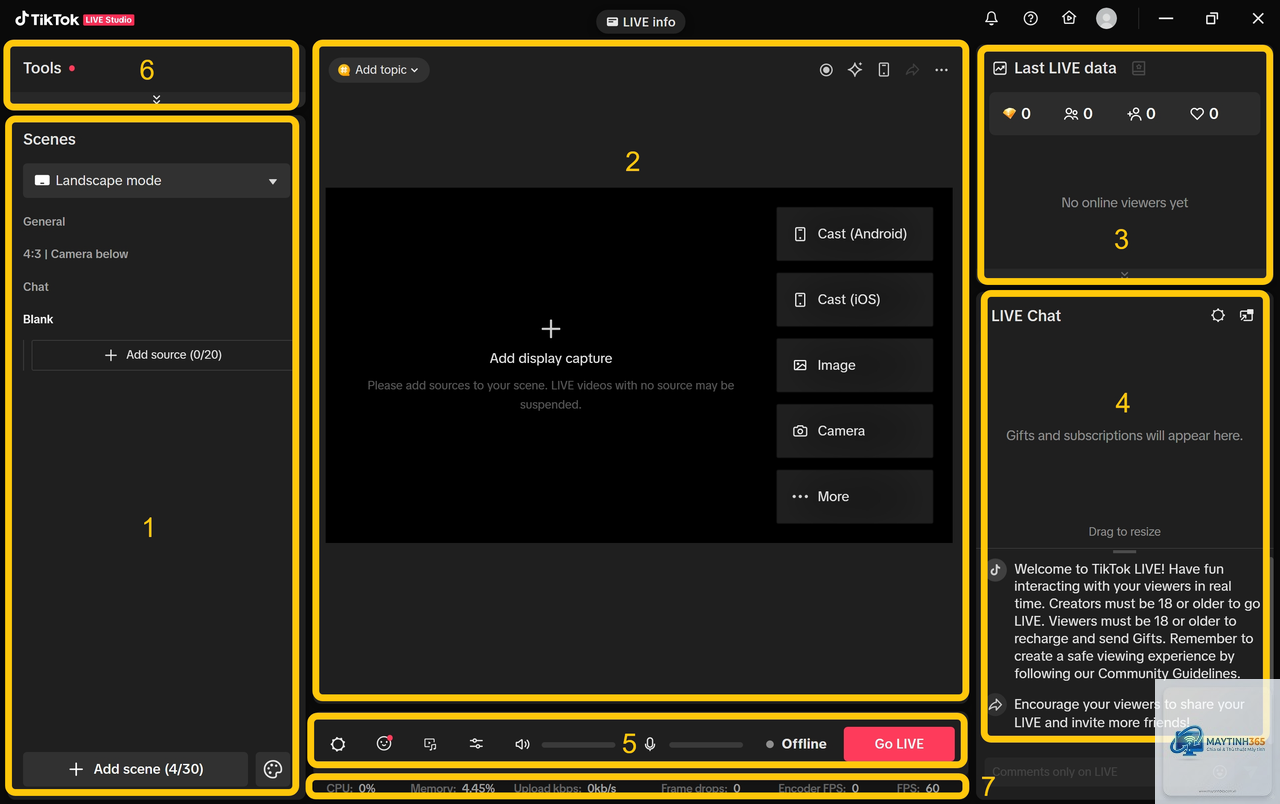The width and height of the screenshot is (1280, 804).
Task: Select the Blank scene
Action: 39,319
